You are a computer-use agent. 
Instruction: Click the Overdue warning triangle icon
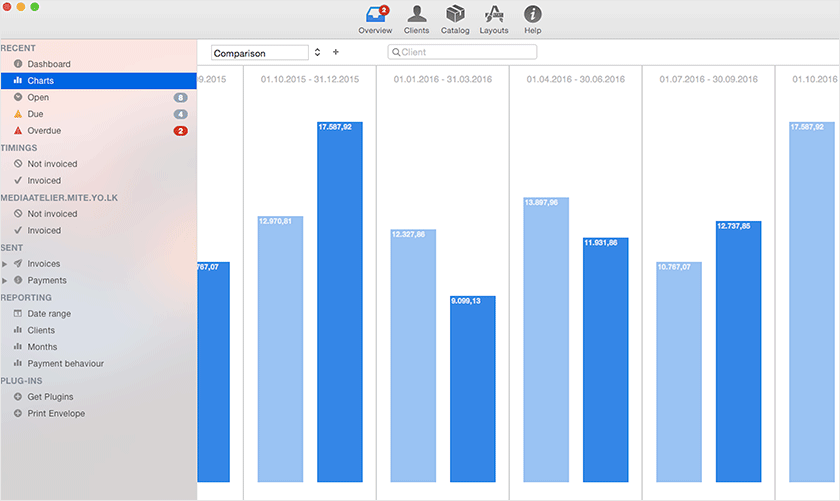pos(18,130)
